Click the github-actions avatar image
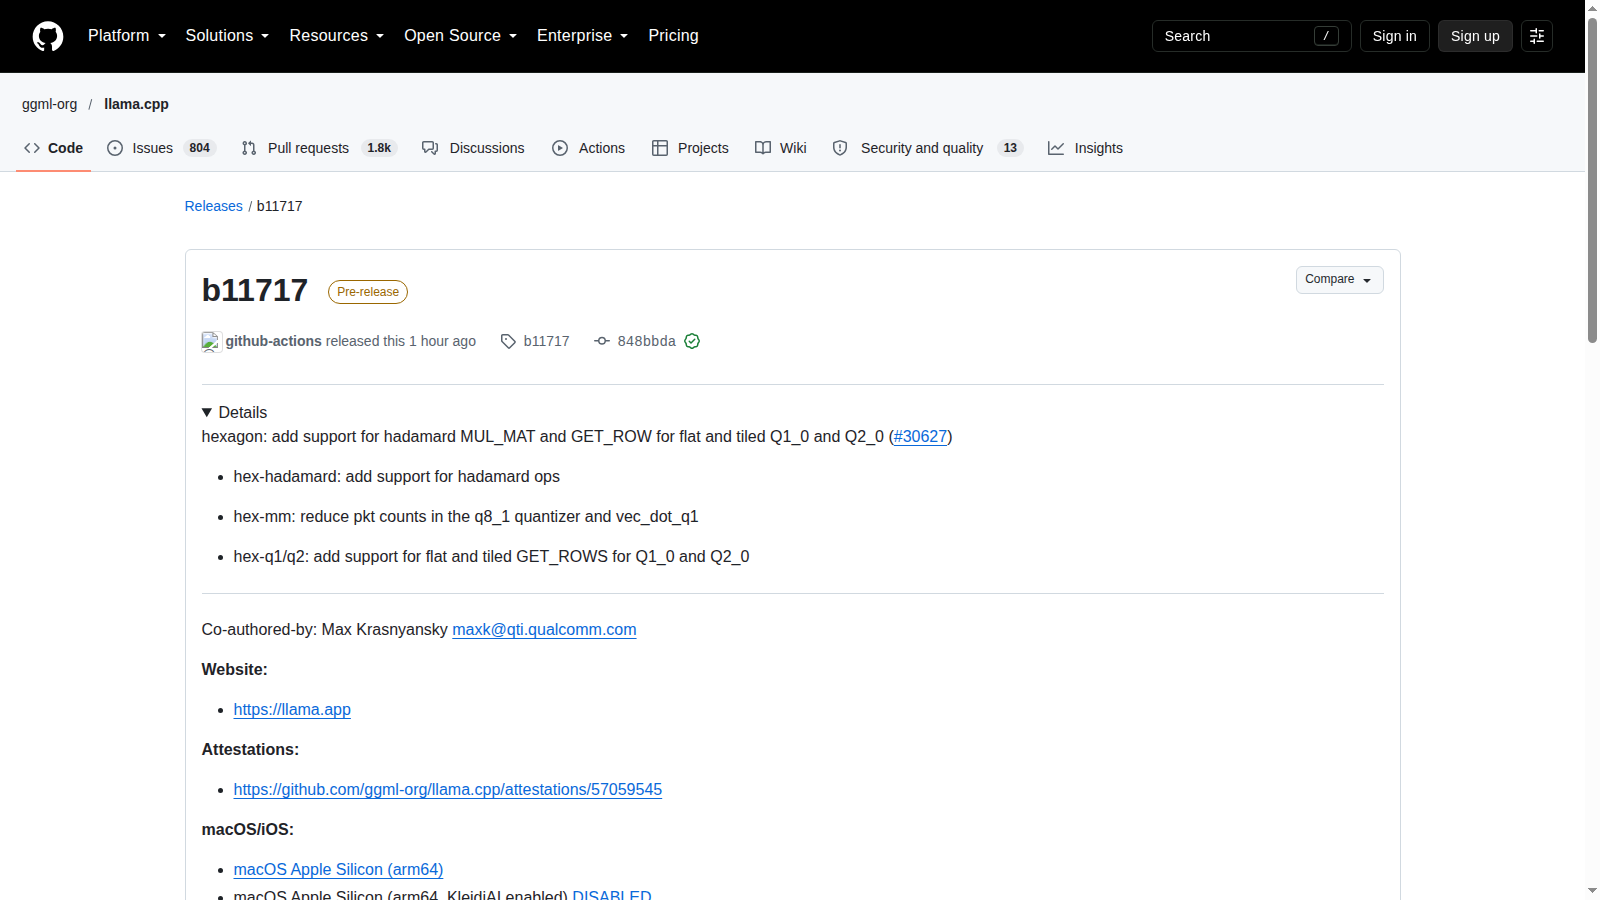Viewport: 1600px width, 900px height. click(211, 342)
